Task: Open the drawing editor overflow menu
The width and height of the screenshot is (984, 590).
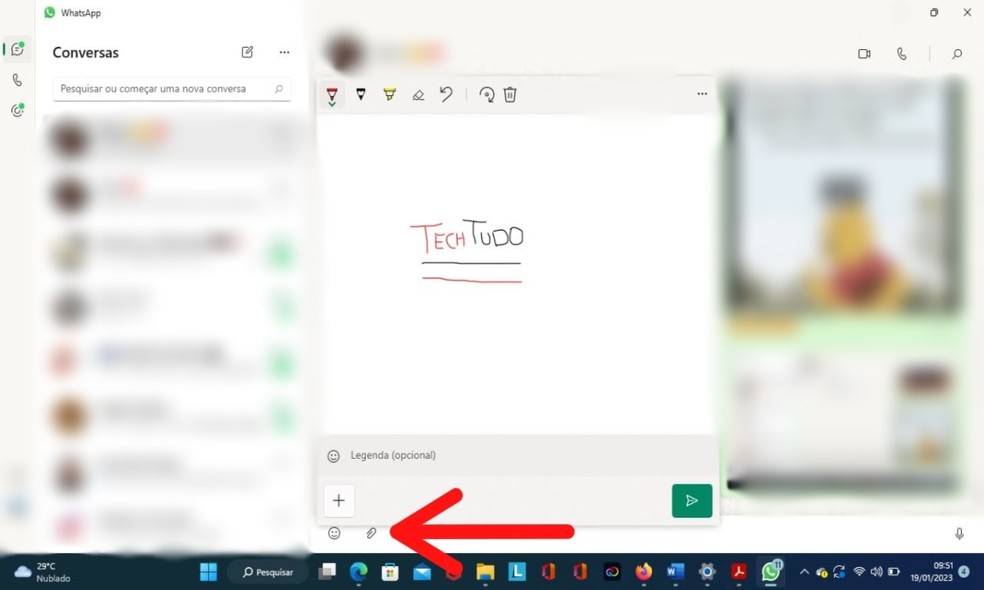Action: 701,93
